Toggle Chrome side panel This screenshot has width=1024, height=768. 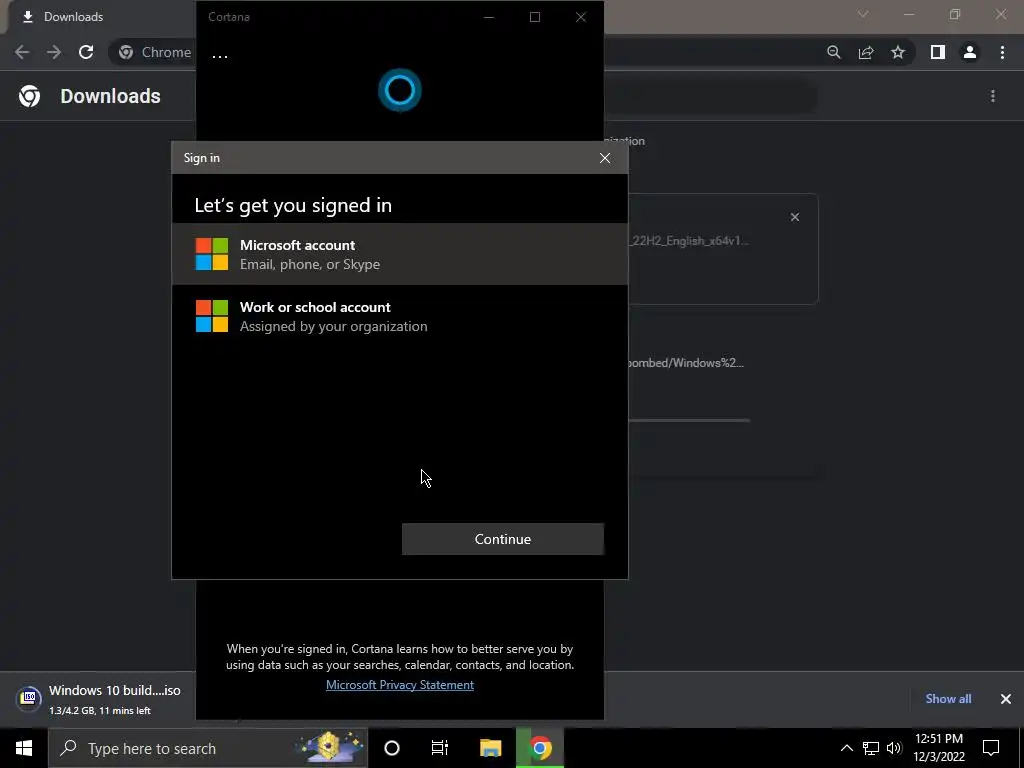point(938,52)
